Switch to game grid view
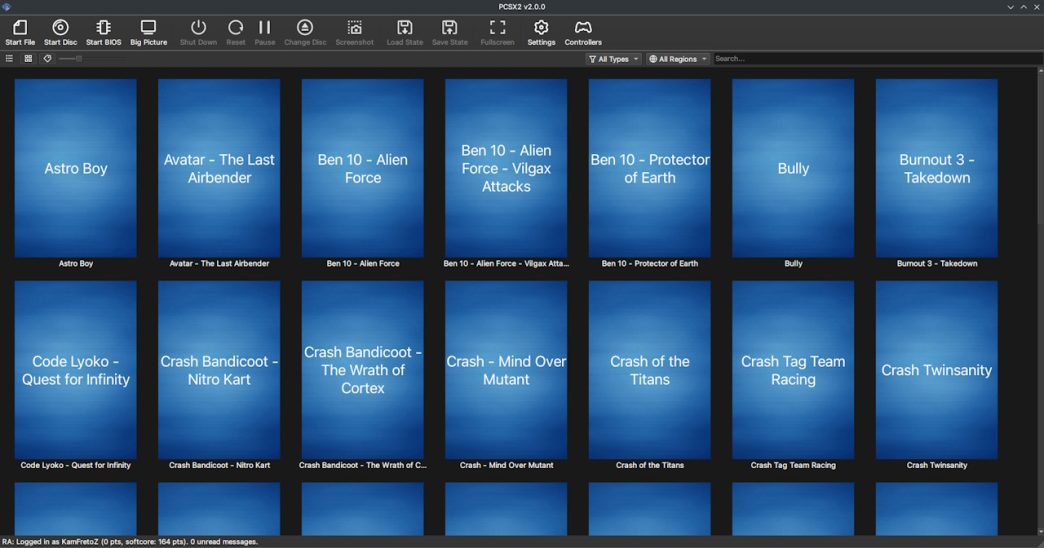1044x548 pixels. (28, 59)
